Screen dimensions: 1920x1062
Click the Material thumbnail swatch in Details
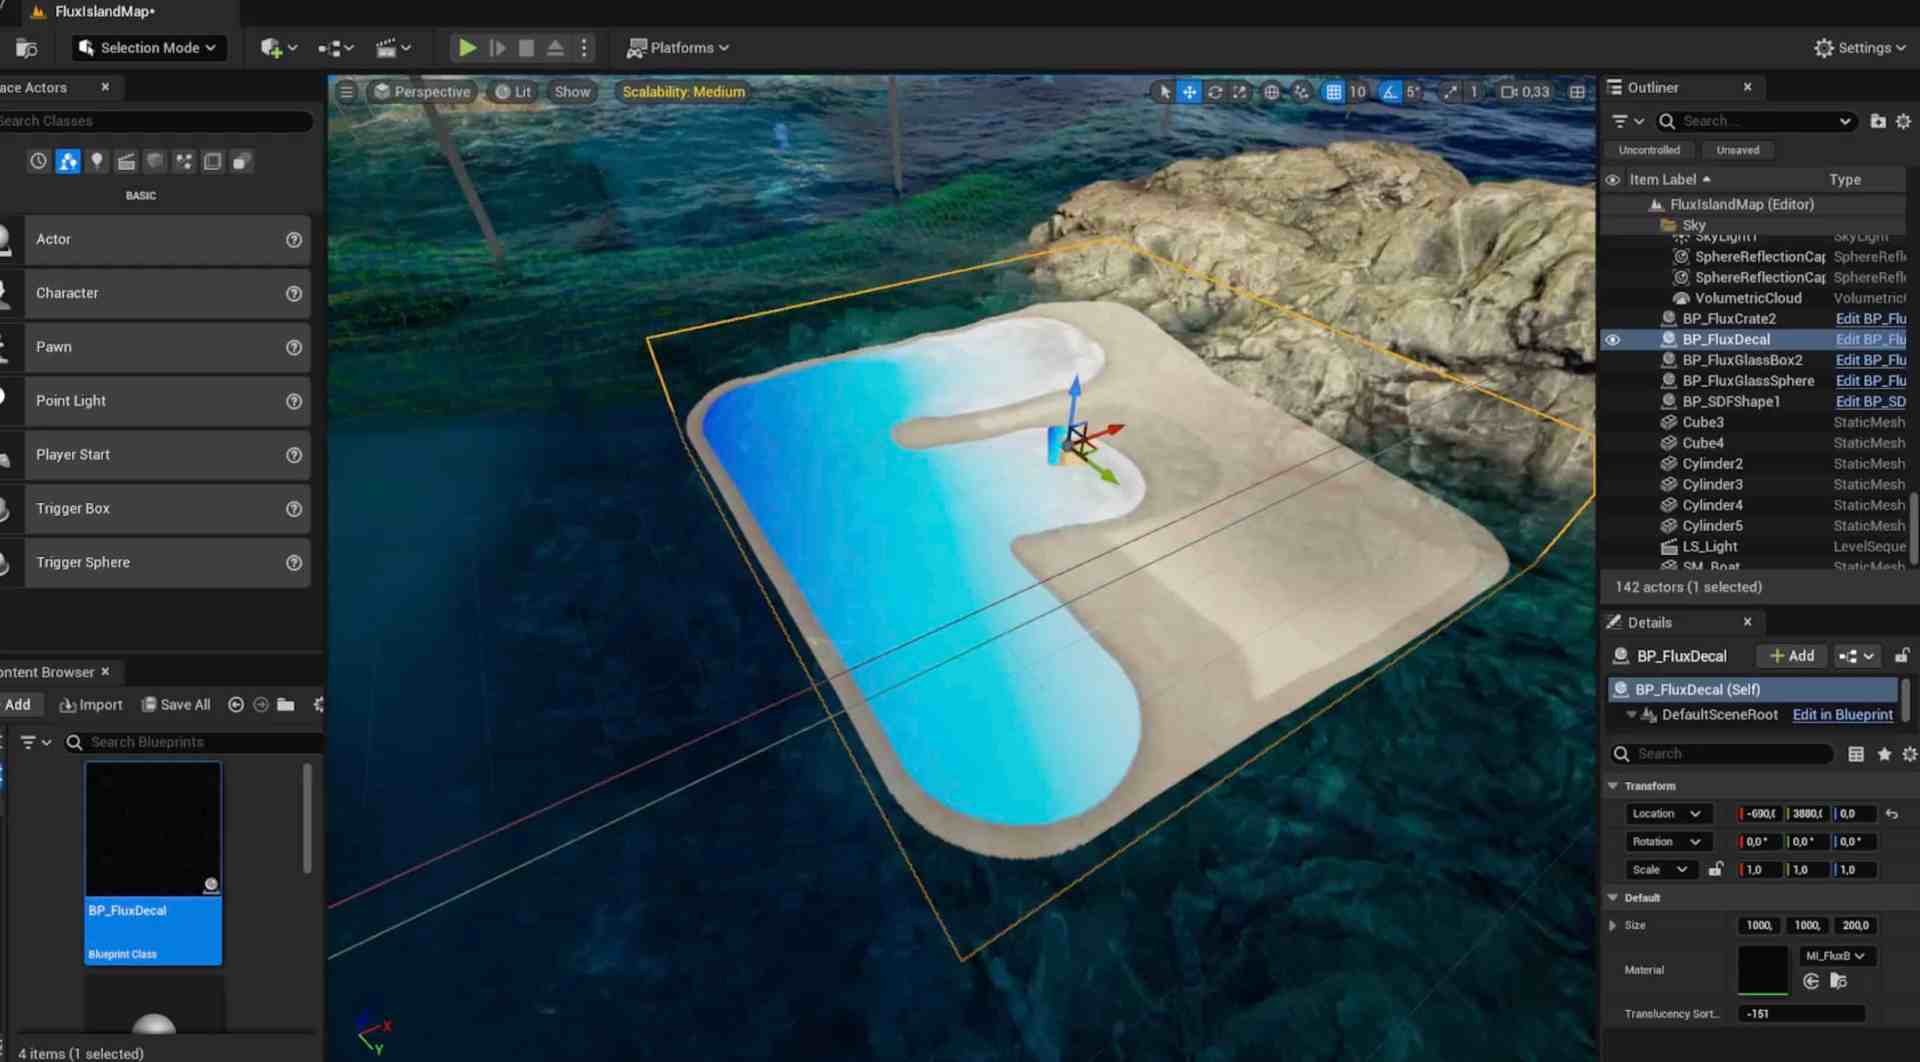tap(1764, 969)
